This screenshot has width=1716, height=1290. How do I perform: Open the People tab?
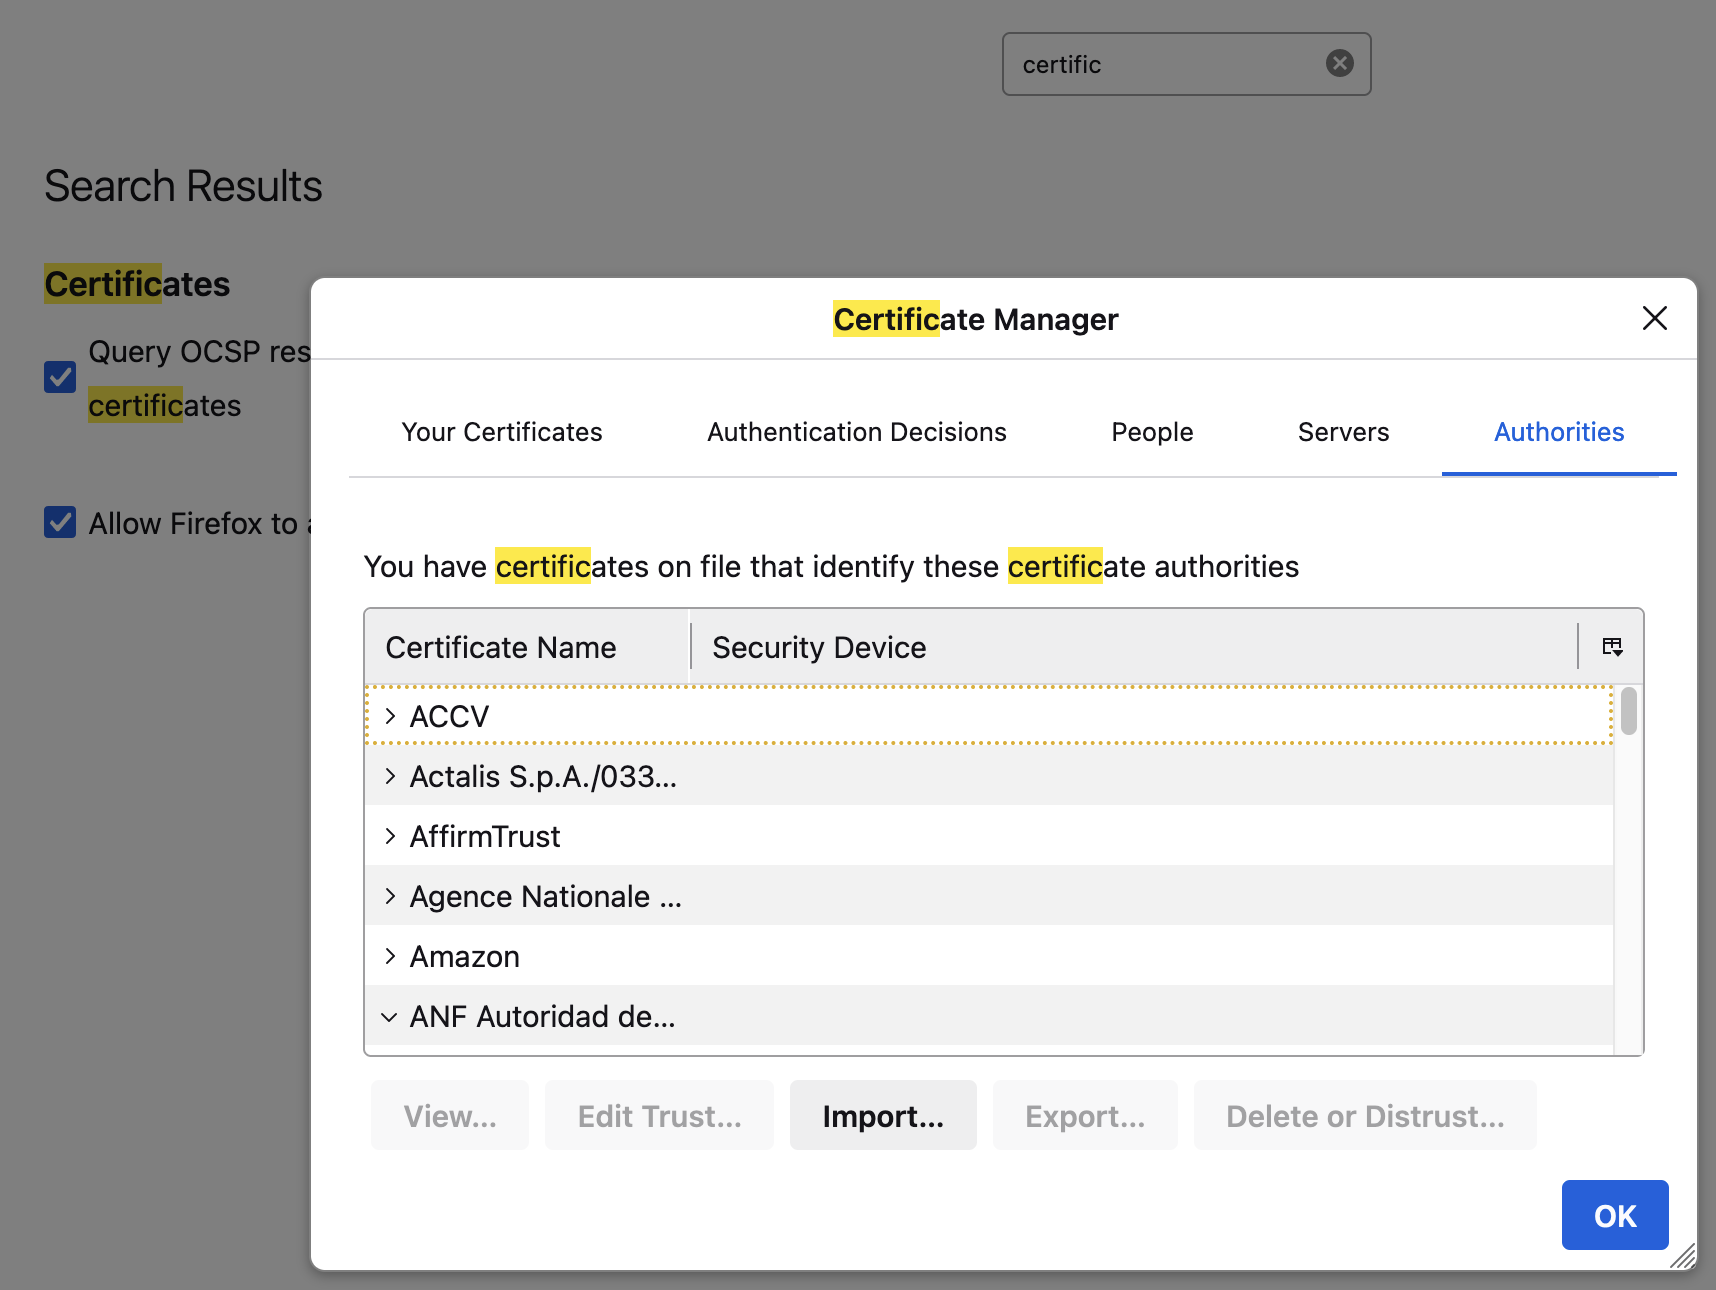point(1151,432)
